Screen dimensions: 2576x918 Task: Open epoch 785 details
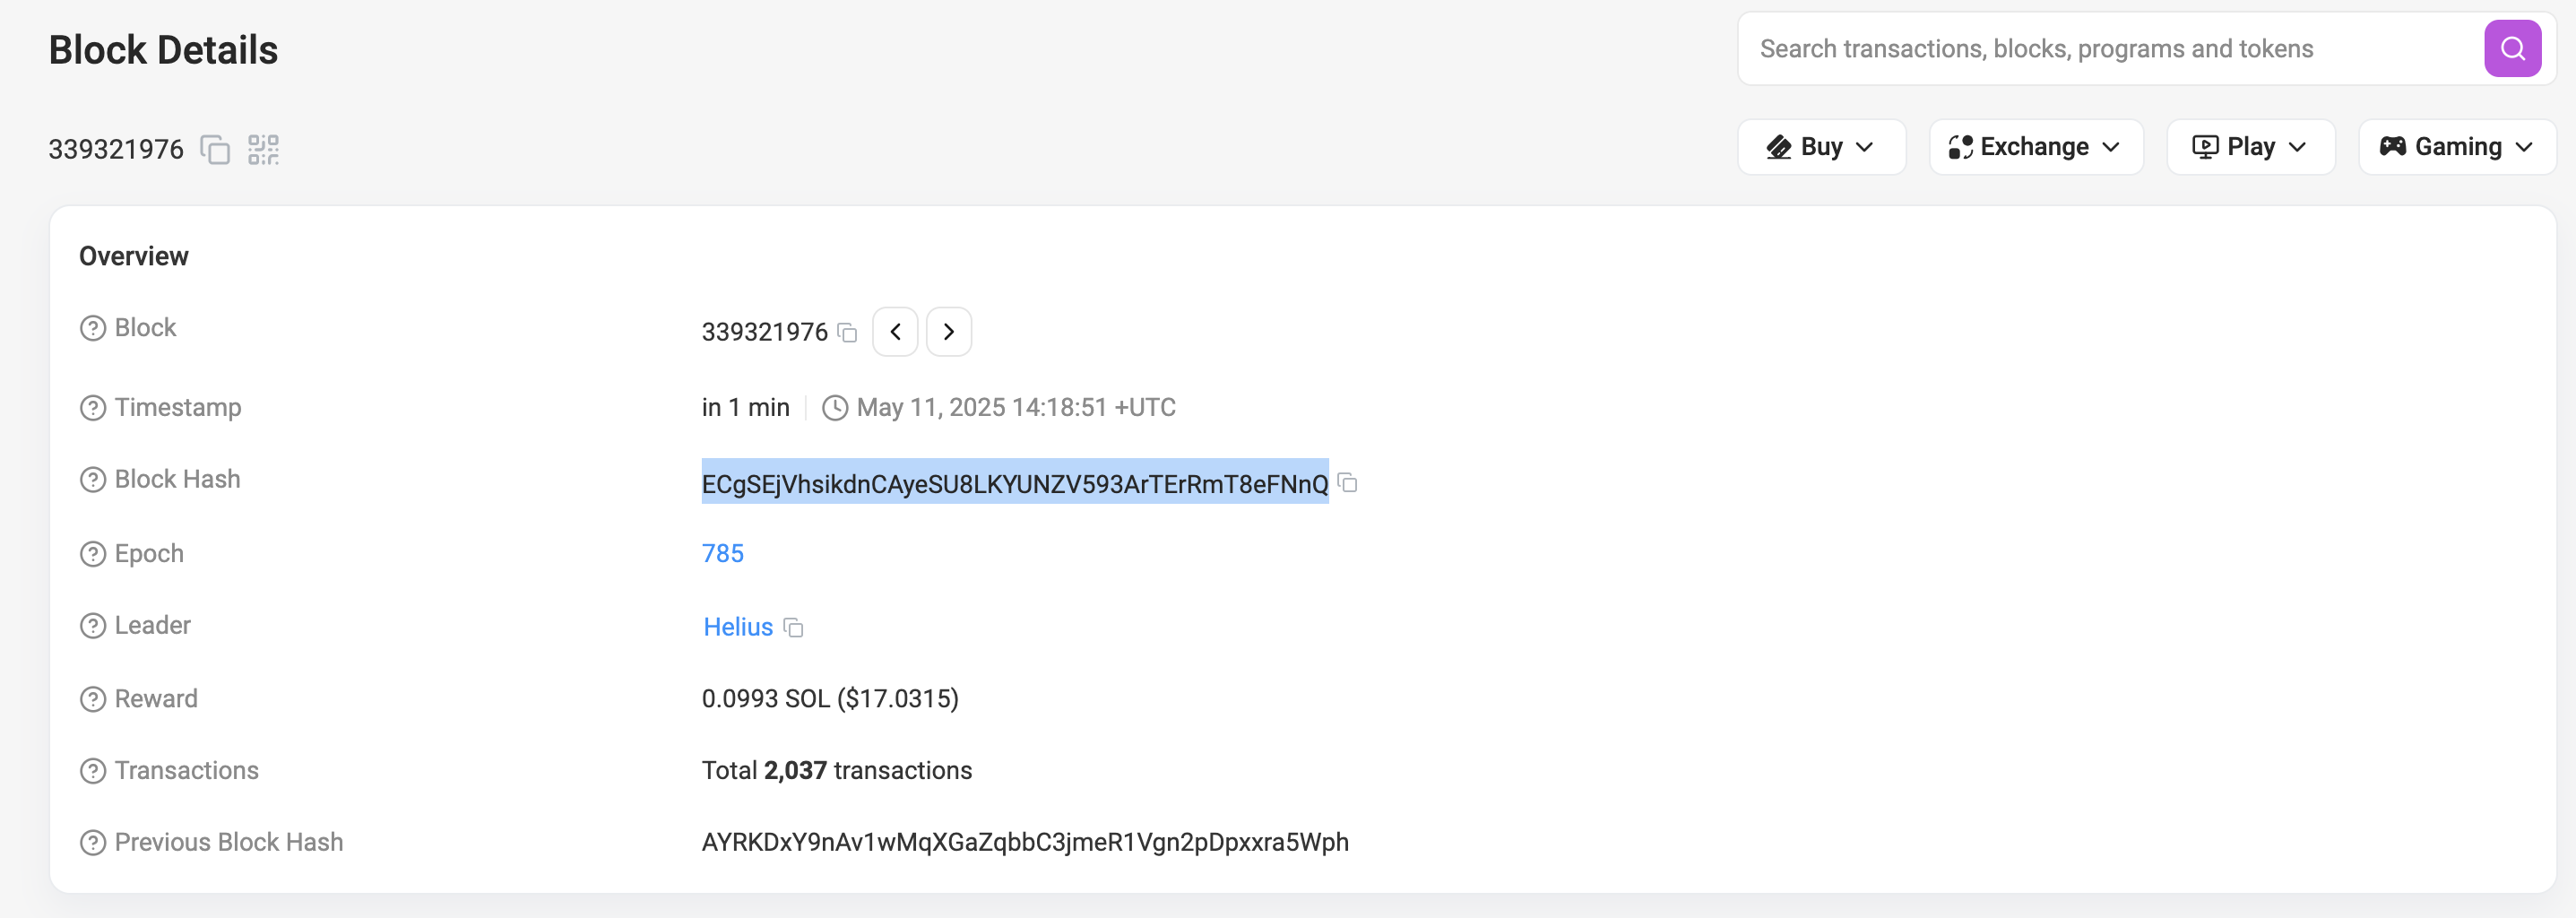(722, 552)
